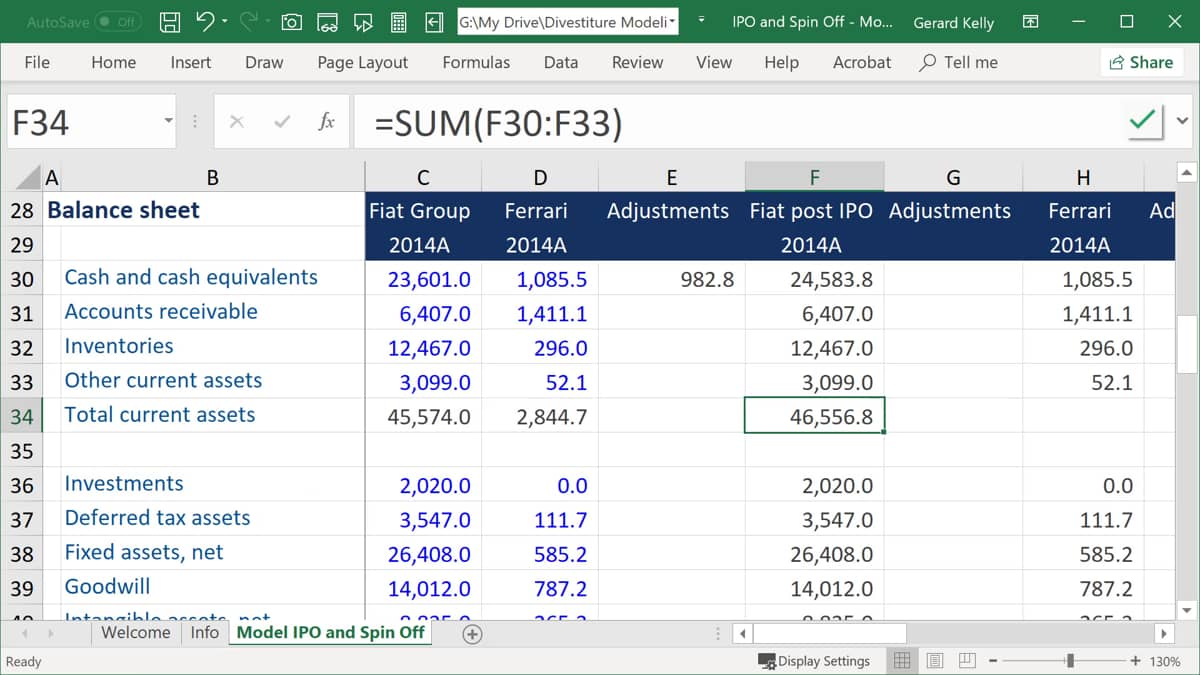Open the Home ribbon tab
Screen dimensions: 1200x675
coord(113,62)
